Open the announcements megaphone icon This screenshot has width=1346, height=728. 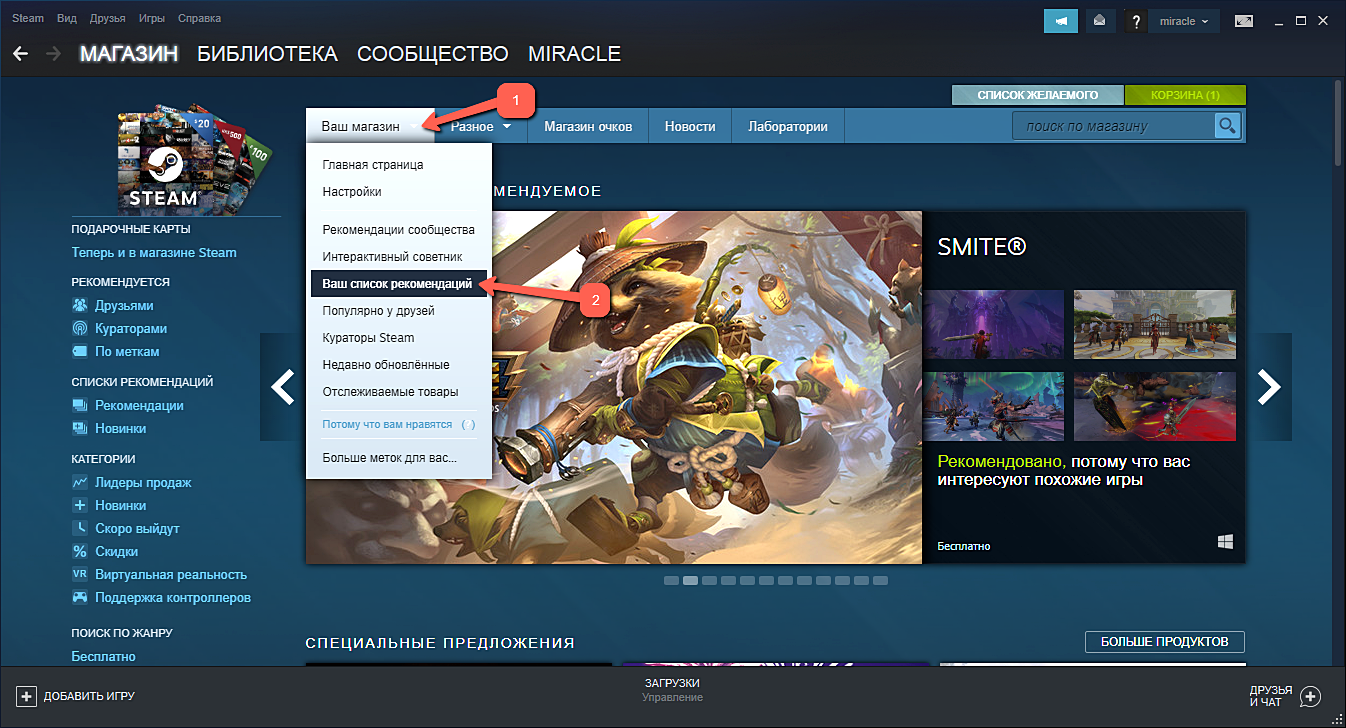coord(1060,21)
